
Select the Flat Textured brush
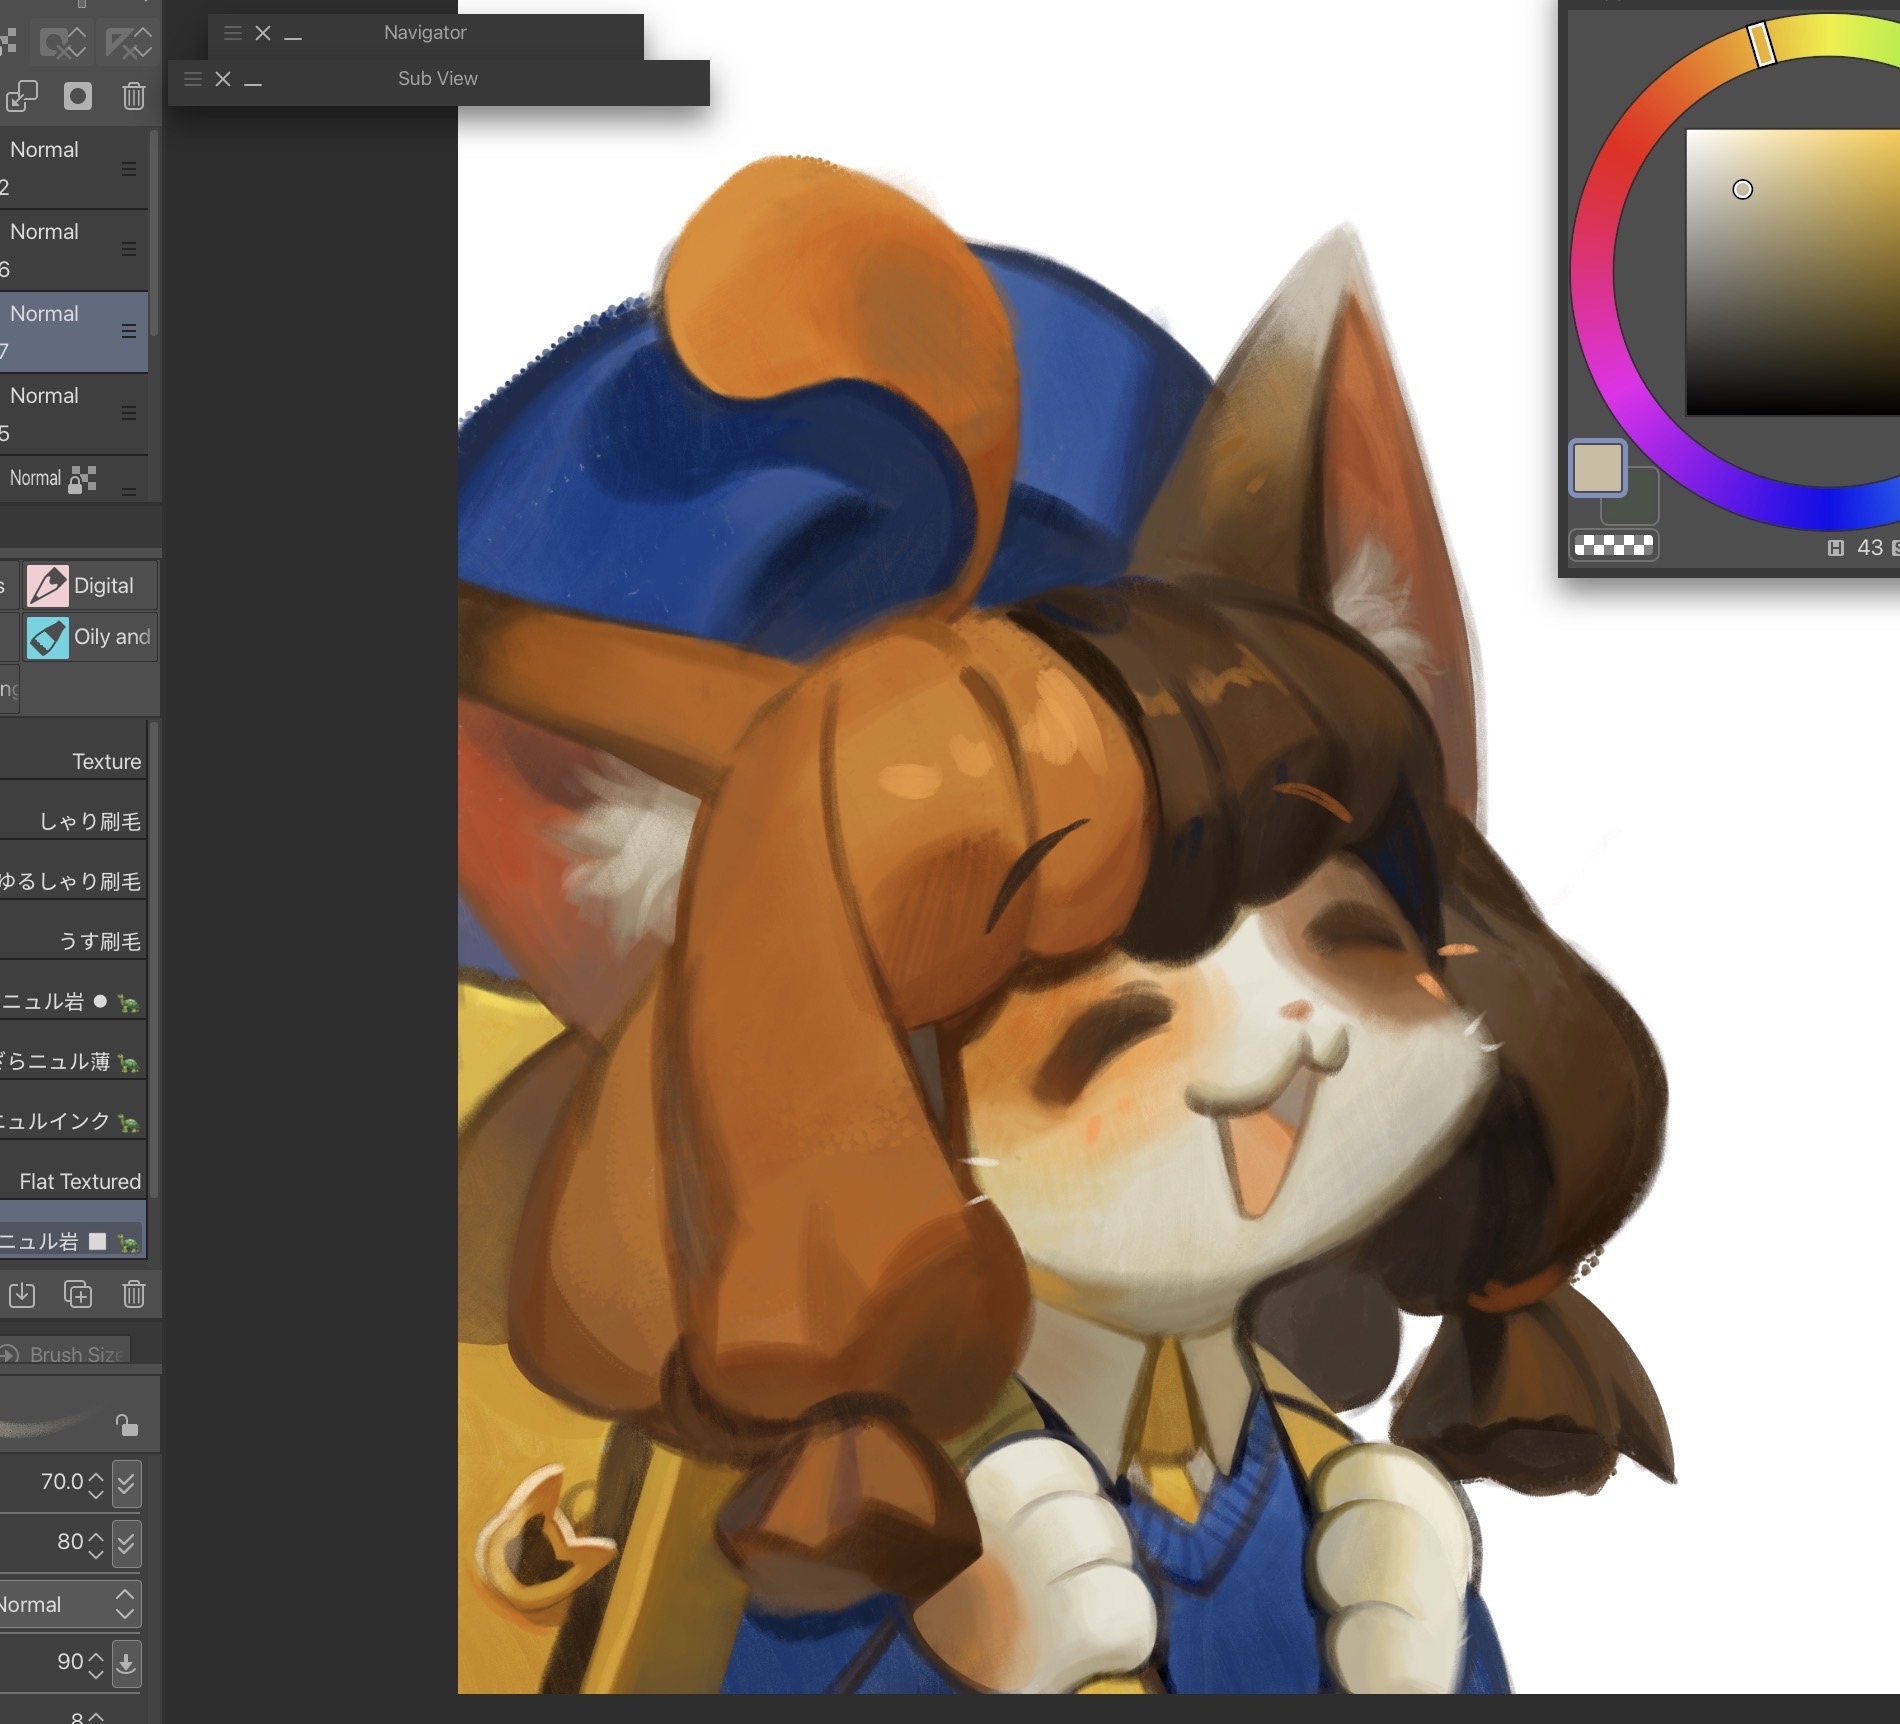coord(78,1181)
